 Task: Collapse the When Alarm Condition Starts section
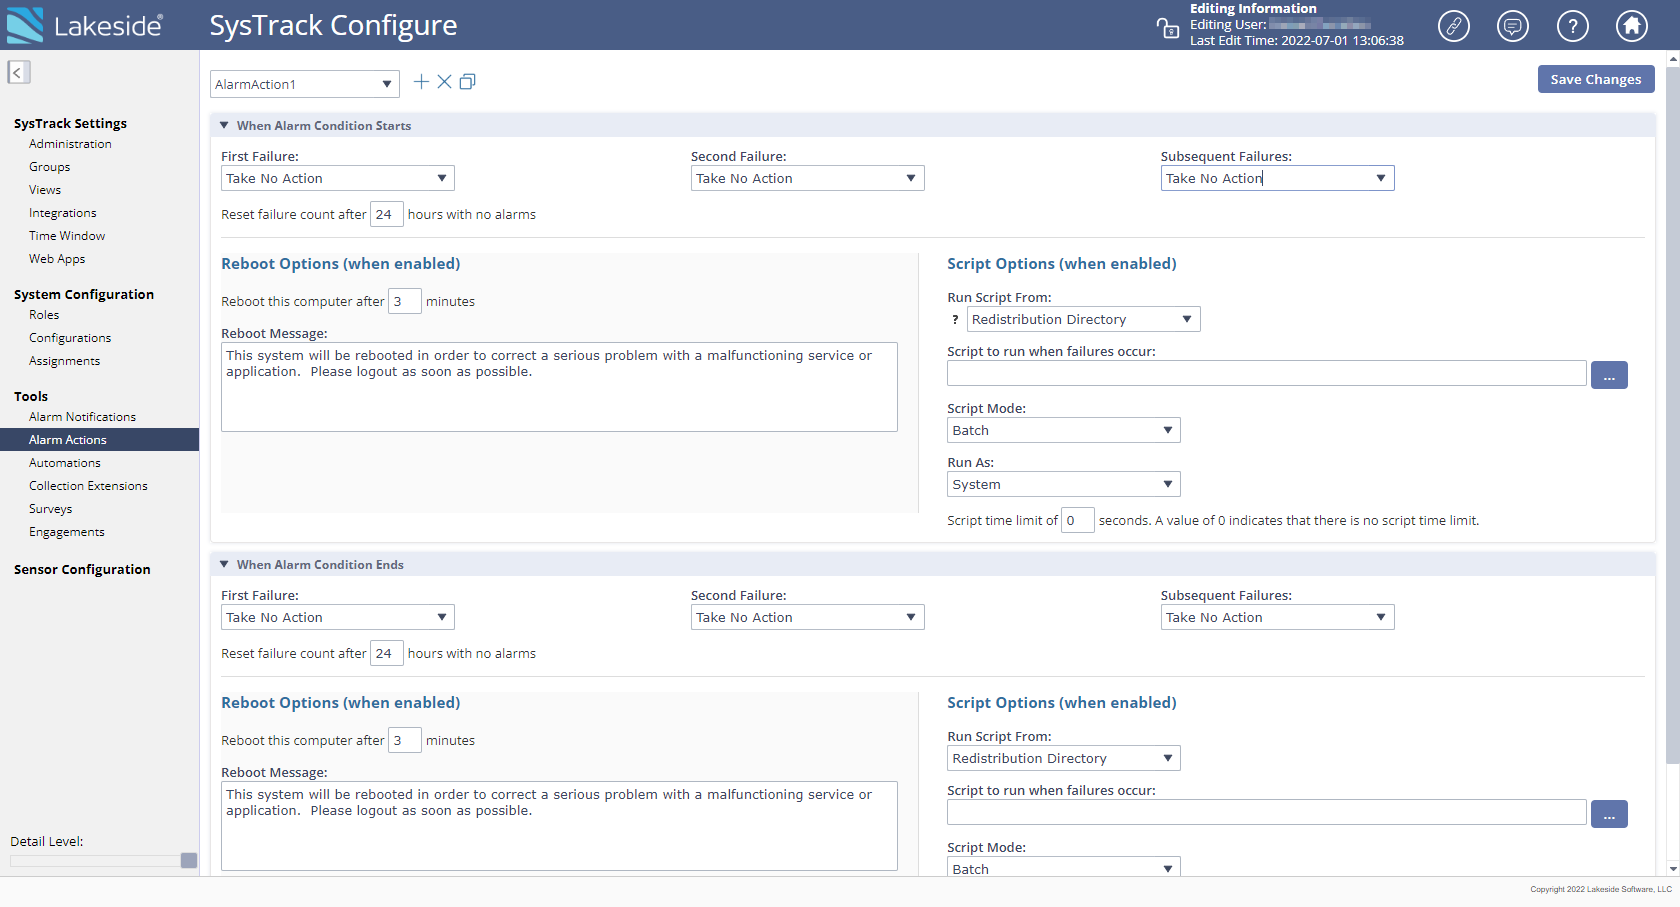224,126
